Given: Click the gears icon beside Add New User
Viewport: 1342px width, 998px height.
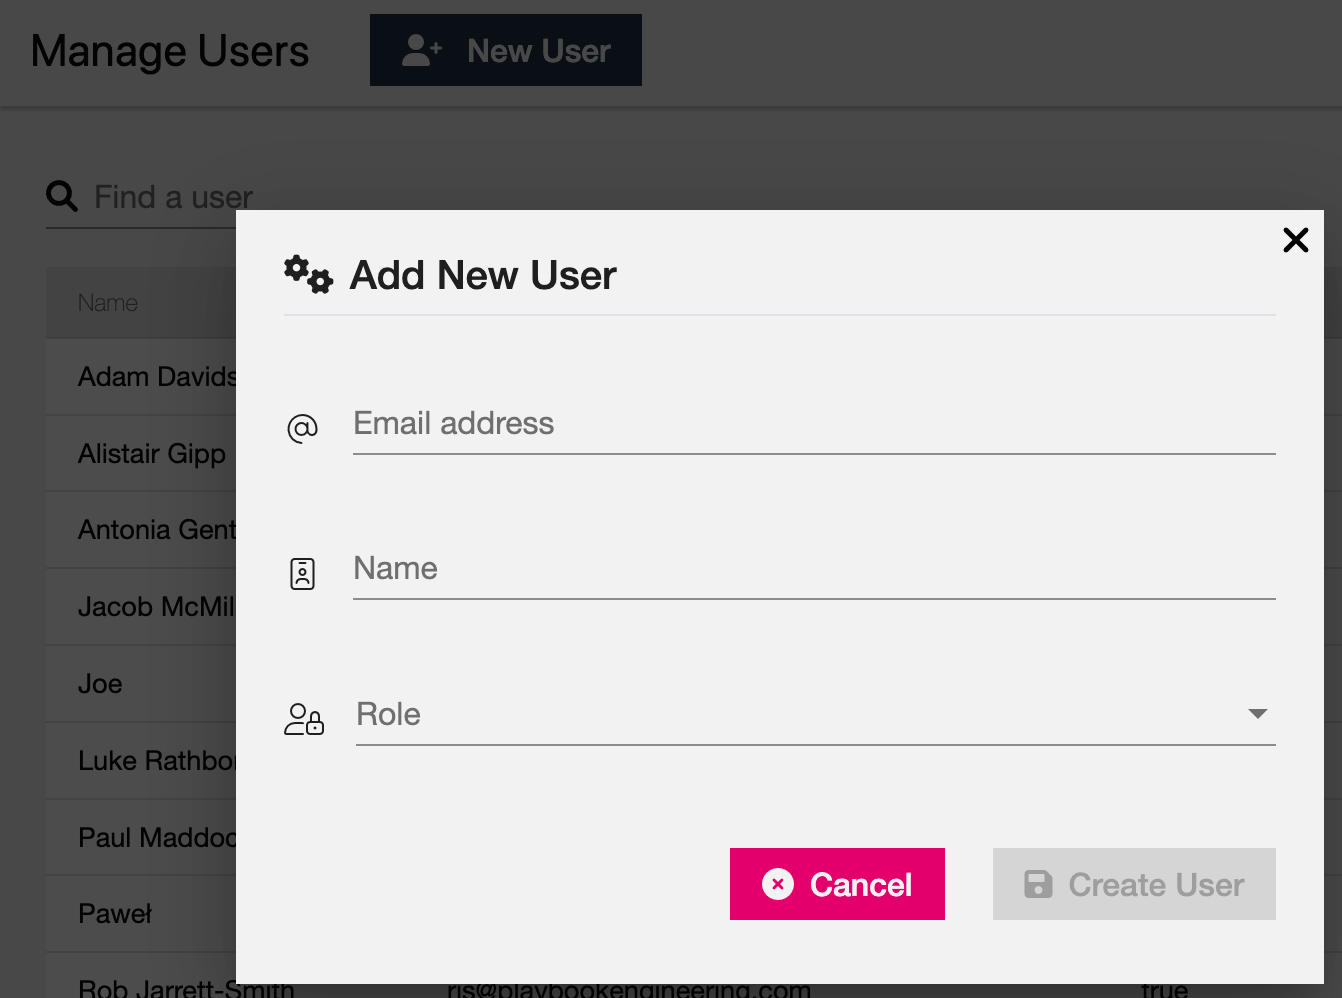Looking at the screenshot, I should tap(308, 275).
